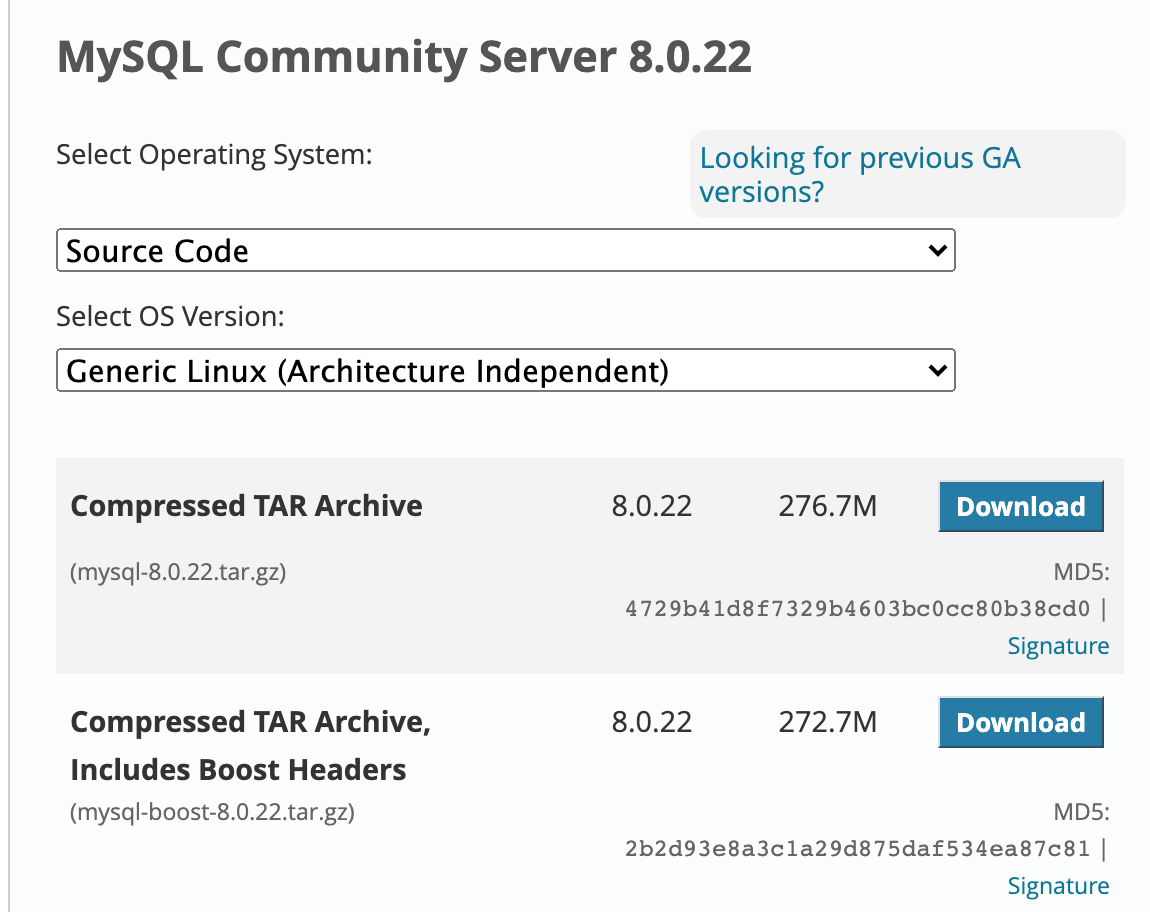This screenshot has height=912, width=1150.
Task: Download the Boost Headers TAR archive
Action: click(x=1021, y=723)
